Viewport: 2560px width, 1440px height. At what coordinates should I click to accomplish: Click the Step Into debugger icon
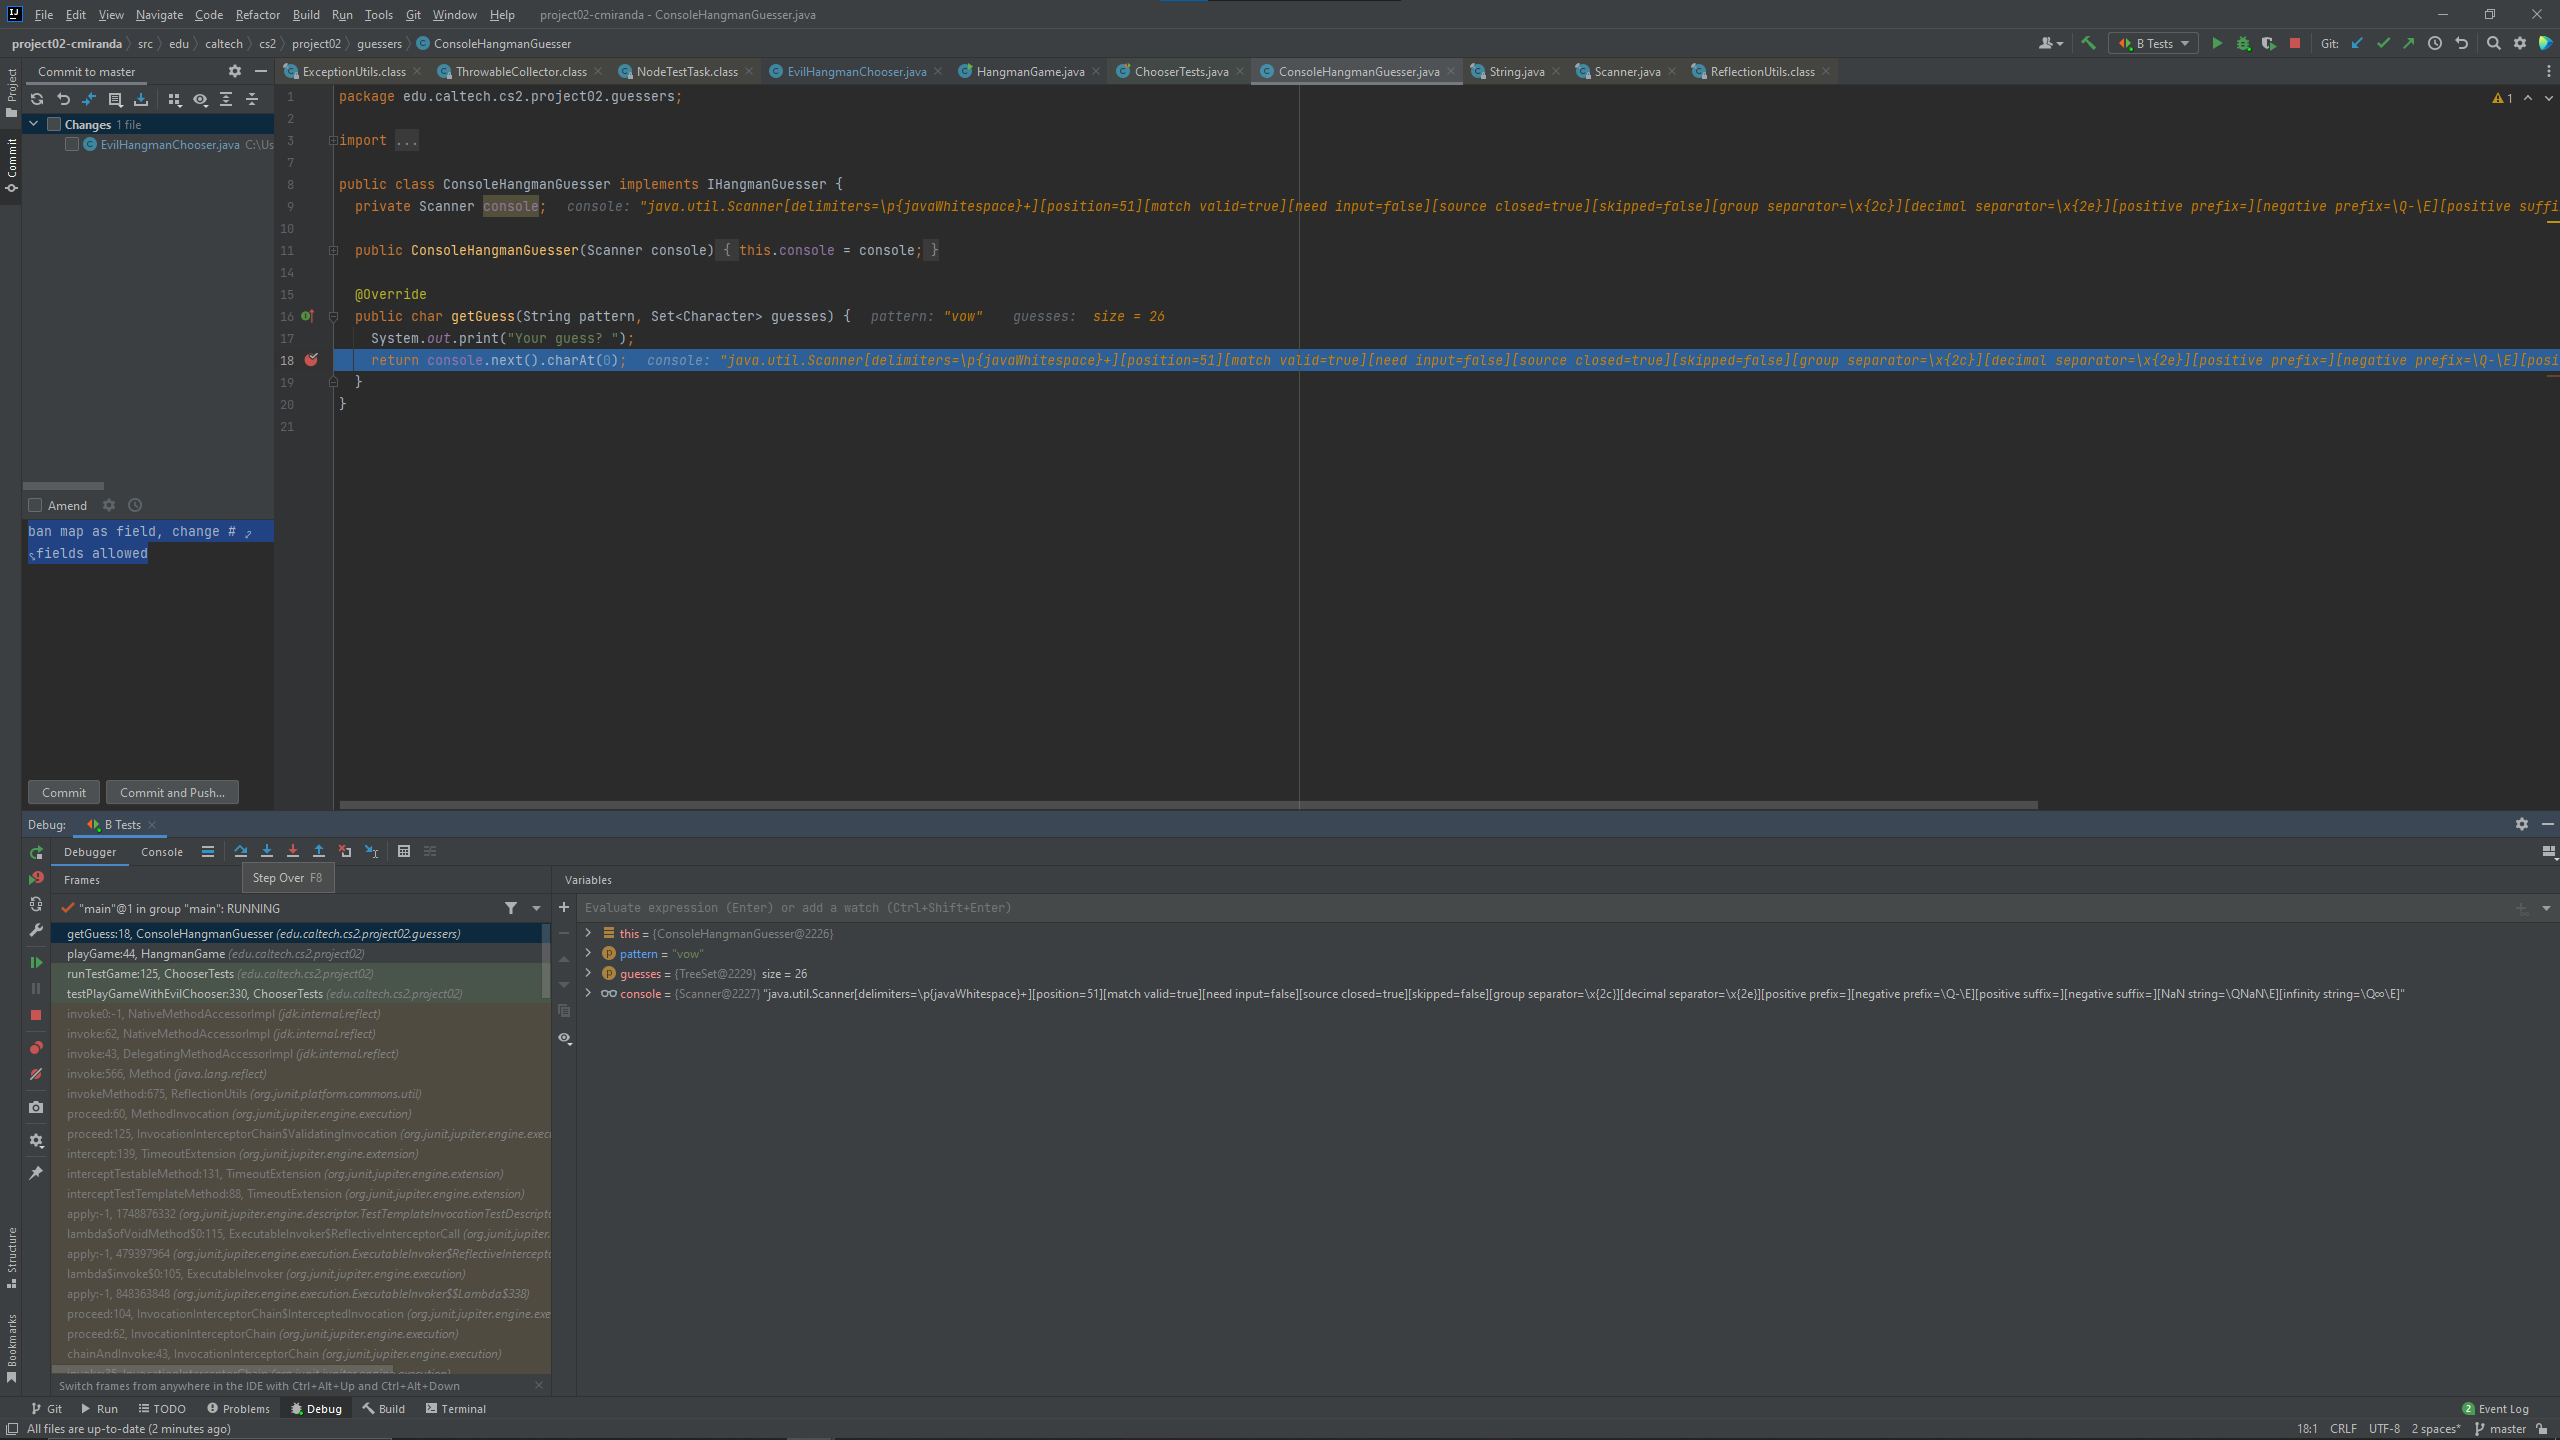(267, 851)
